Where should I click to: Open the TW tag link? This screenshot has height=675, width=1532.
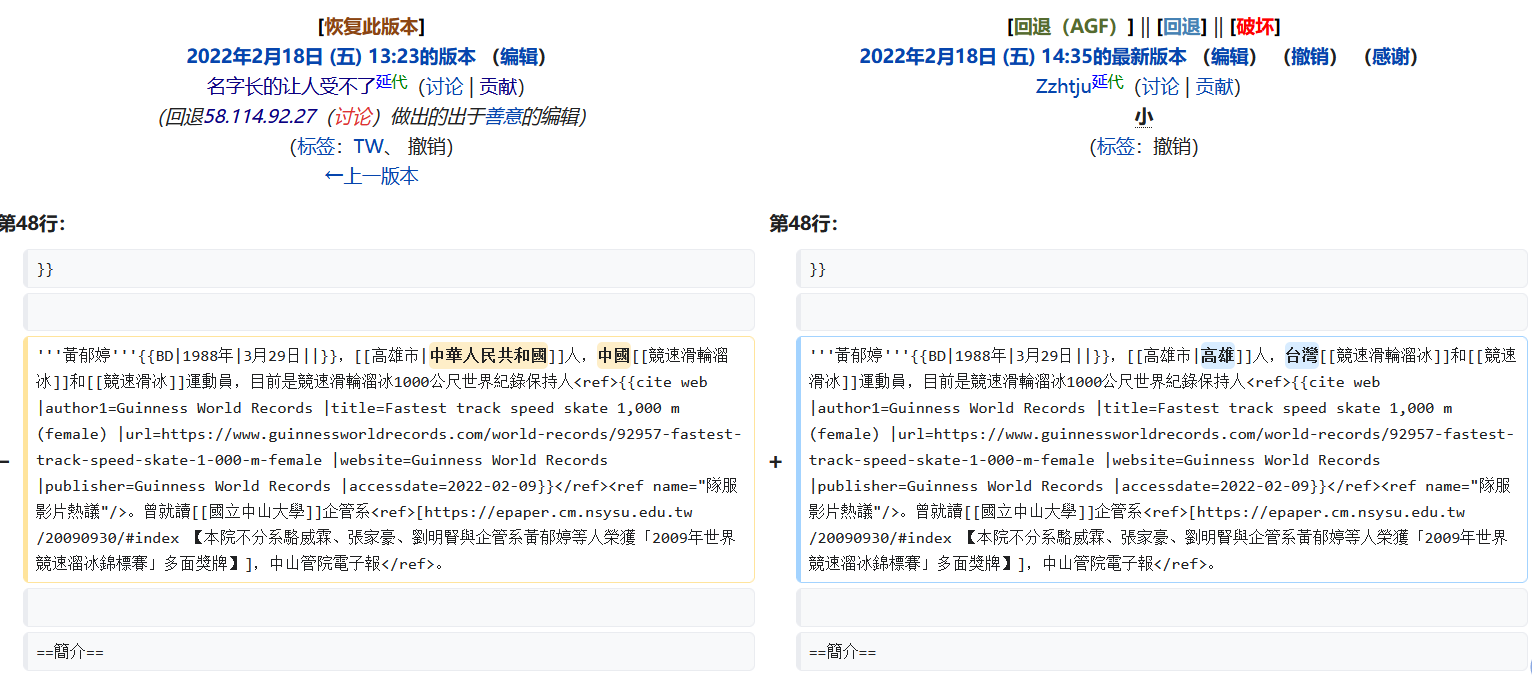368,146
